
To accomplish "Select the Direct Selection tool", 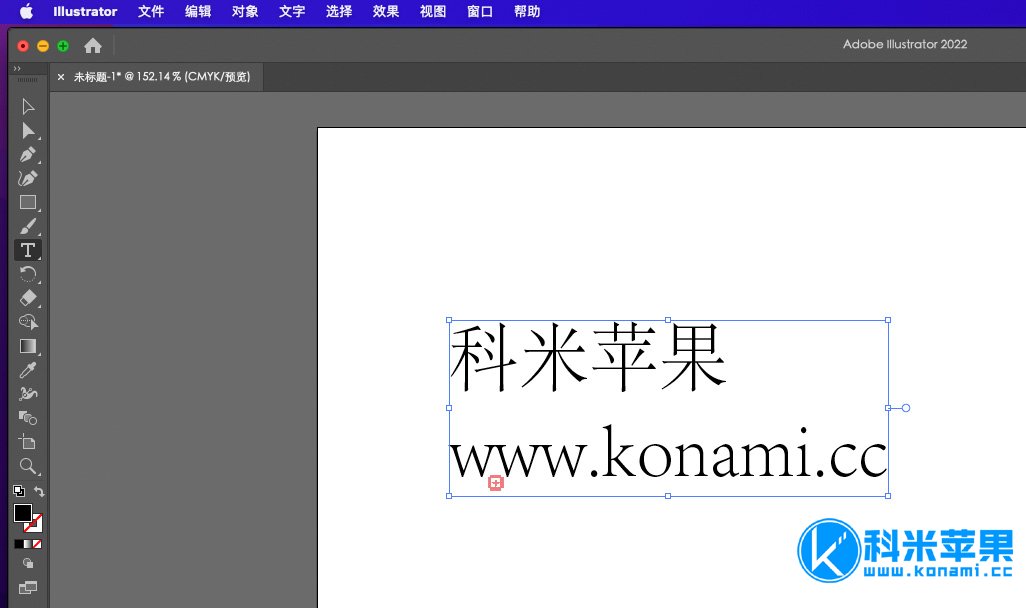I will pyautogui.click(x=27, y=130).
